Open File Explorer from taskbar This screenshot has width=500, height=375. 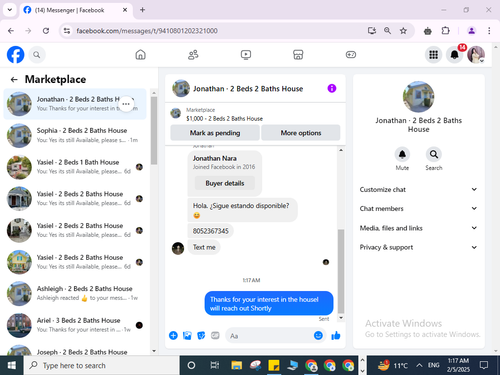237,366
